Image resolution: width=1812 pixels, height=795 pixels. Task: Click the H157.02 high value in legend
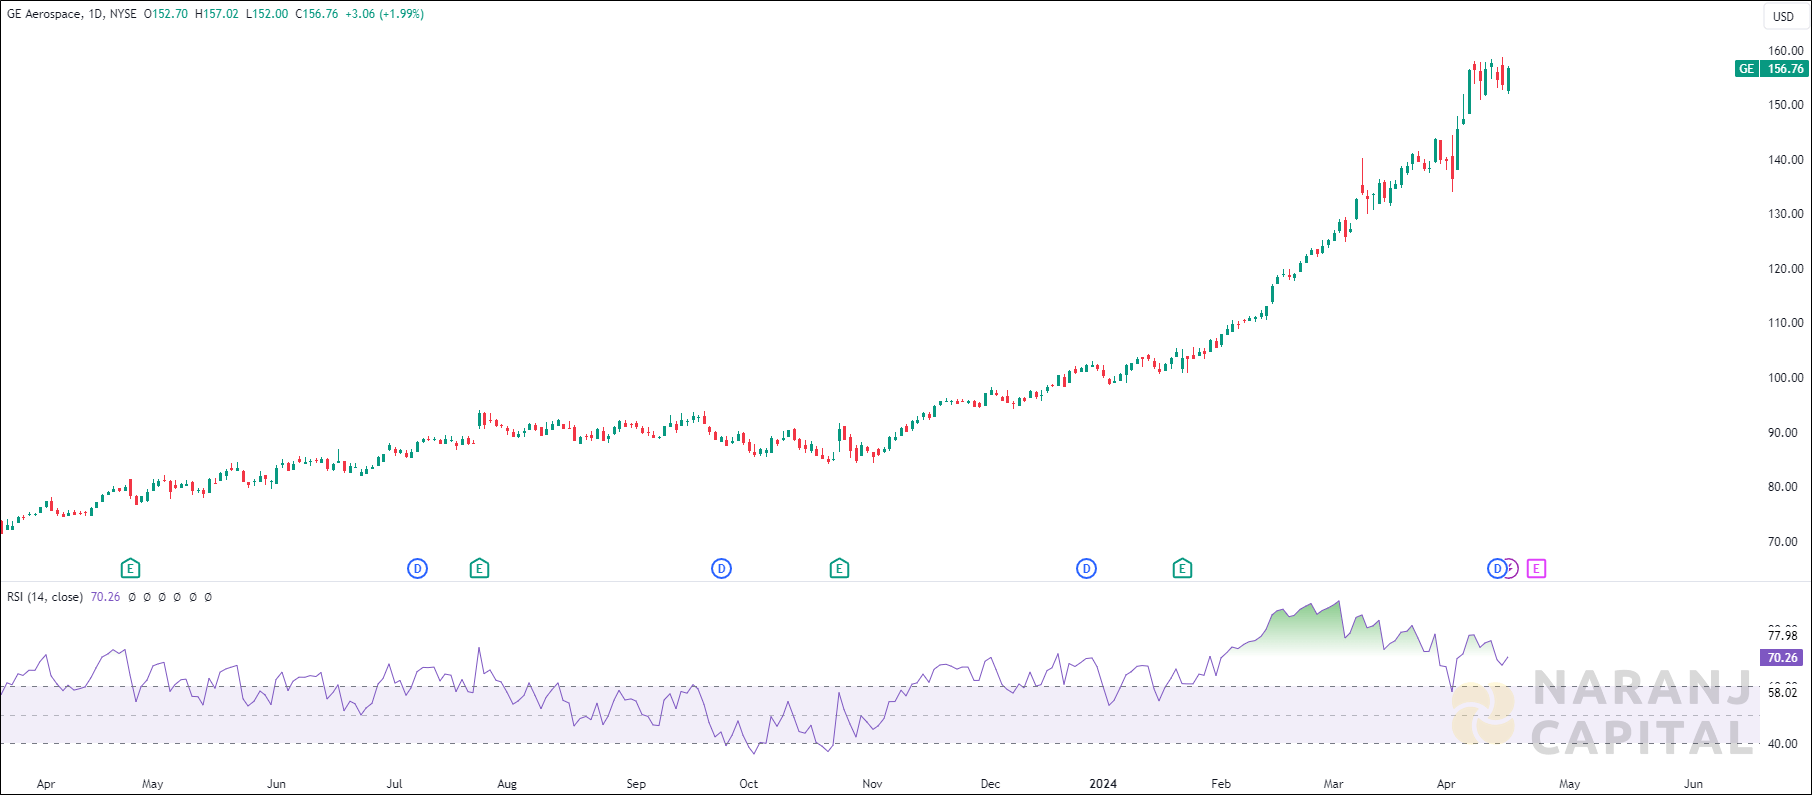tap(217, 14)
